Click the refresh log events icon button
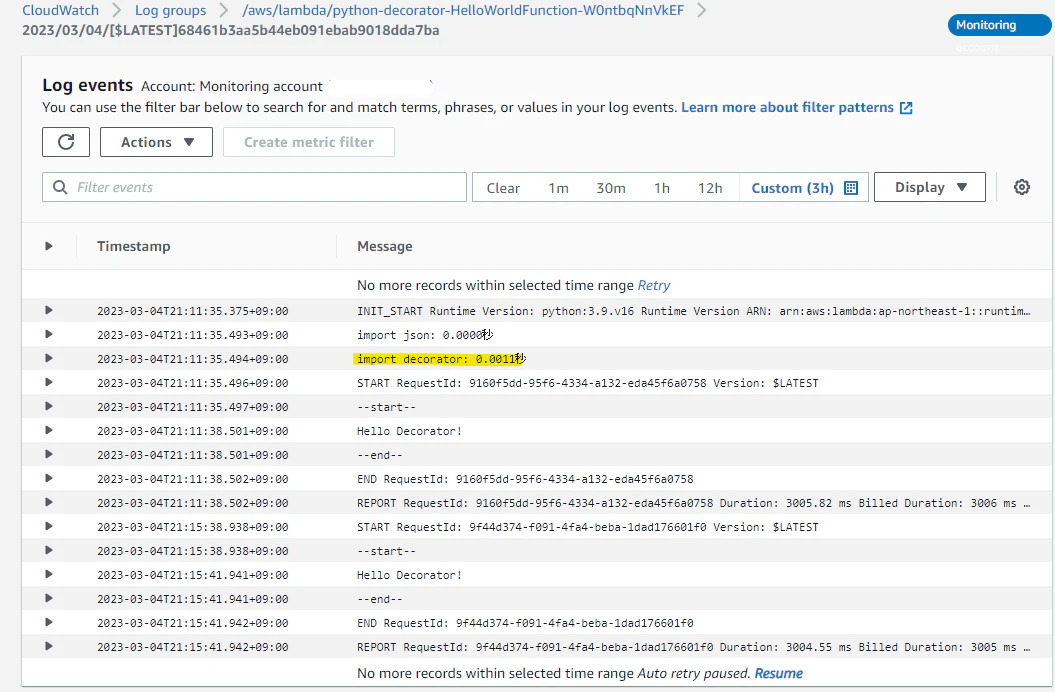1055x692 pixels. pos(66,142)
